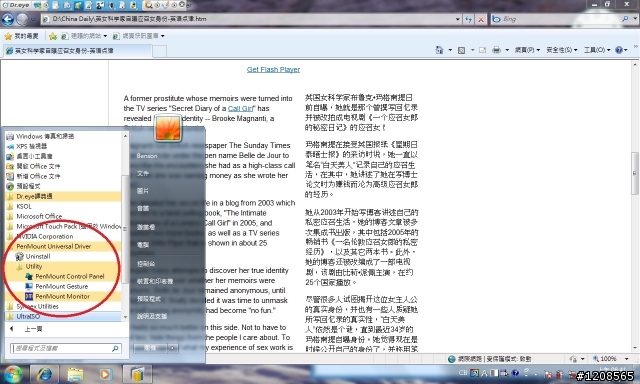Click the Start menu search magnifier
The image size is (640, 384).
[x=115, y=348]
